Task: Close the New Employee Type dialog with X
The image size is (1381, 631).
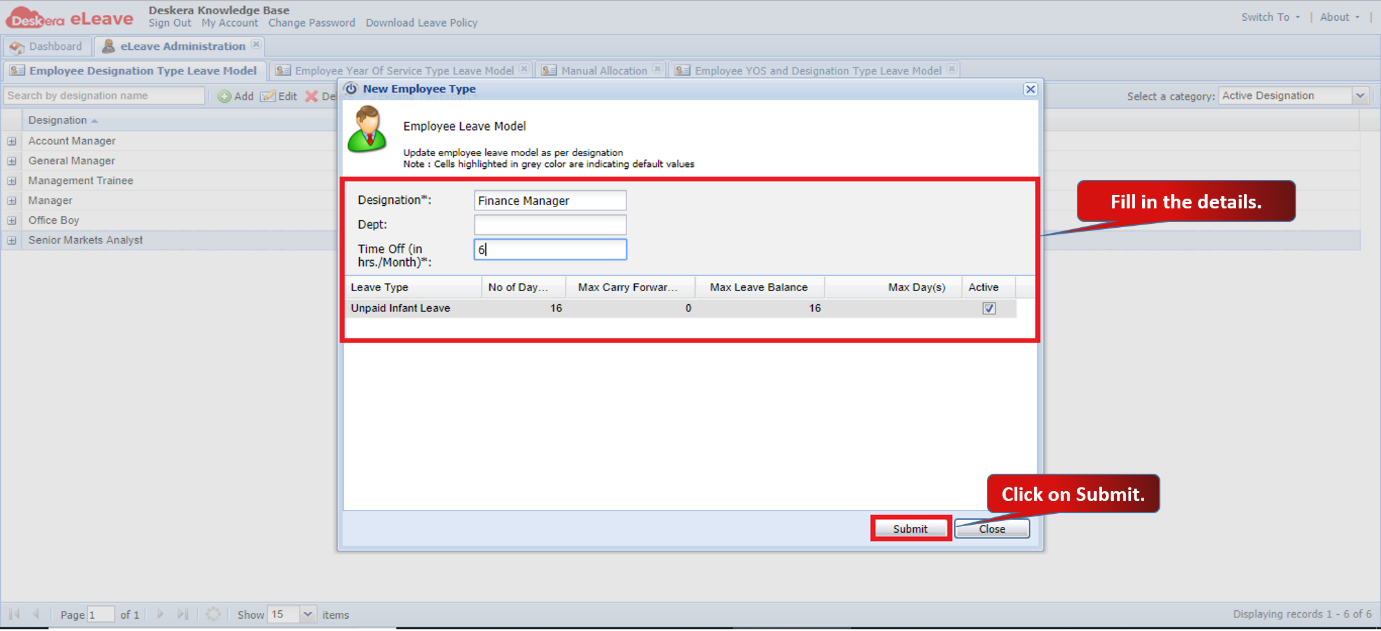Action: [1030, 89]
